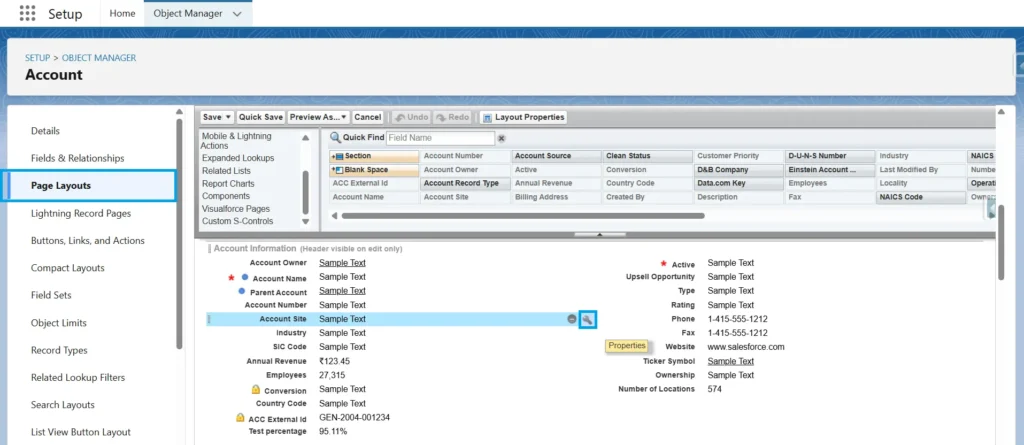Click the Quick Find Field Name input
This screenshot has width=1024, height=445.
(440, 138)
